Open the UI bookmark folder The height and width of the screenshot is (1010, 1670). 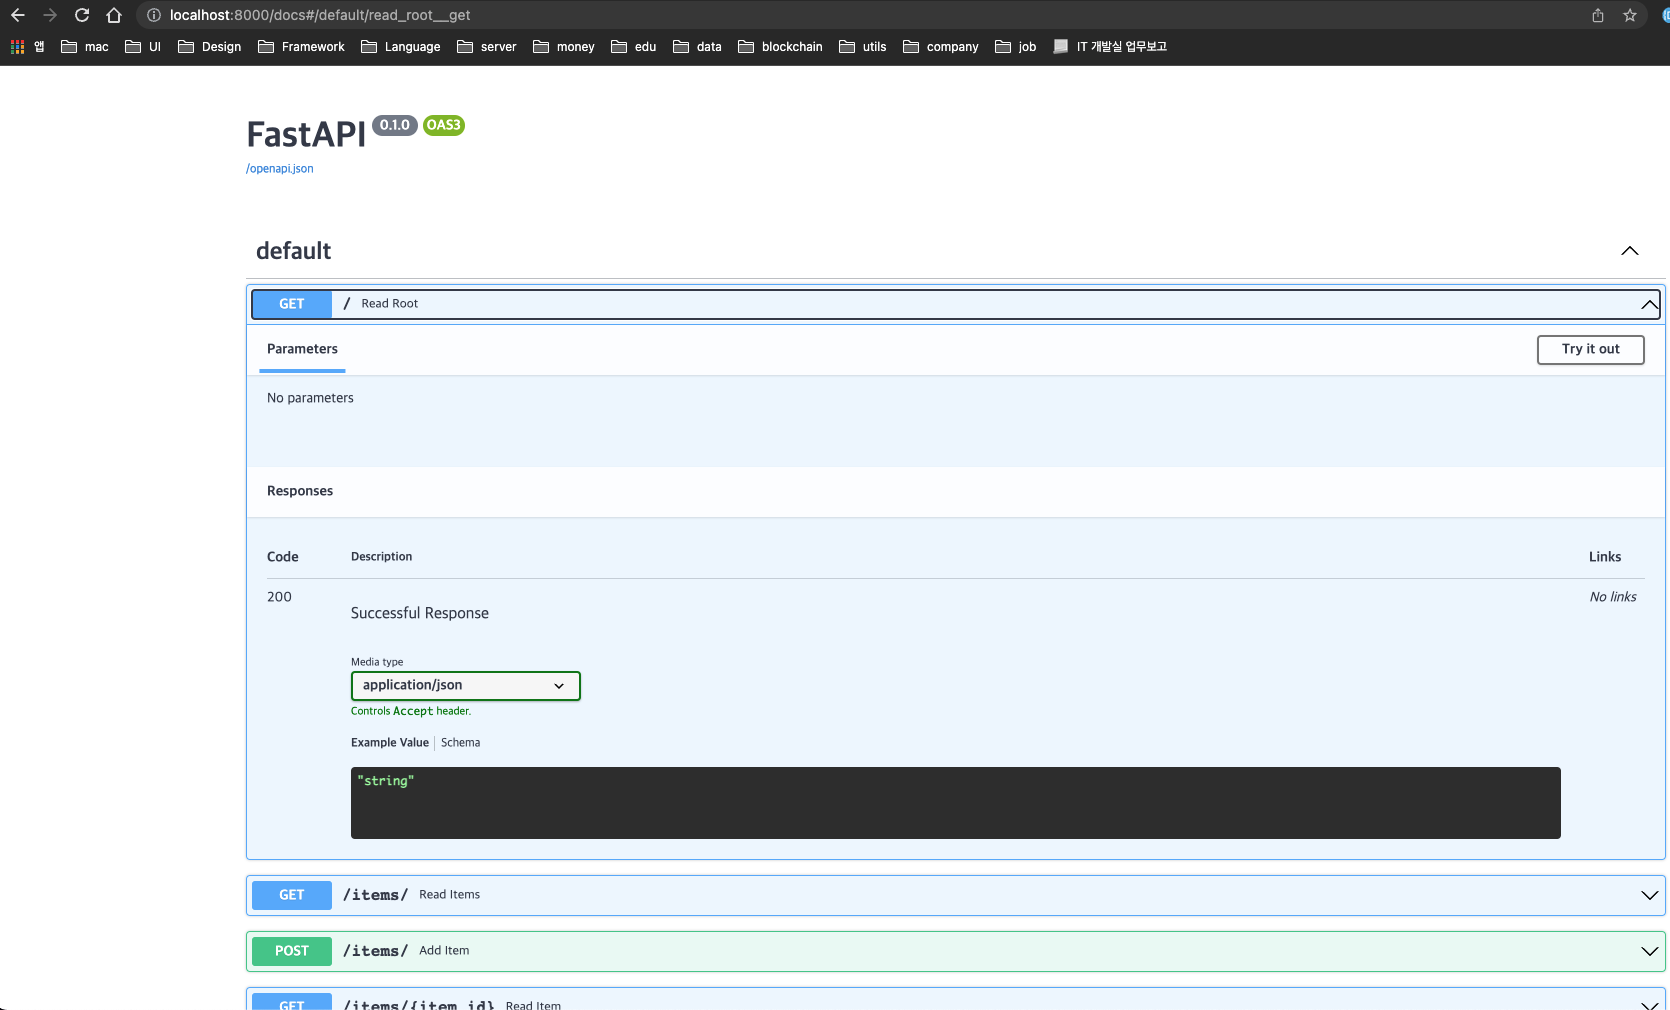(143, 47)
